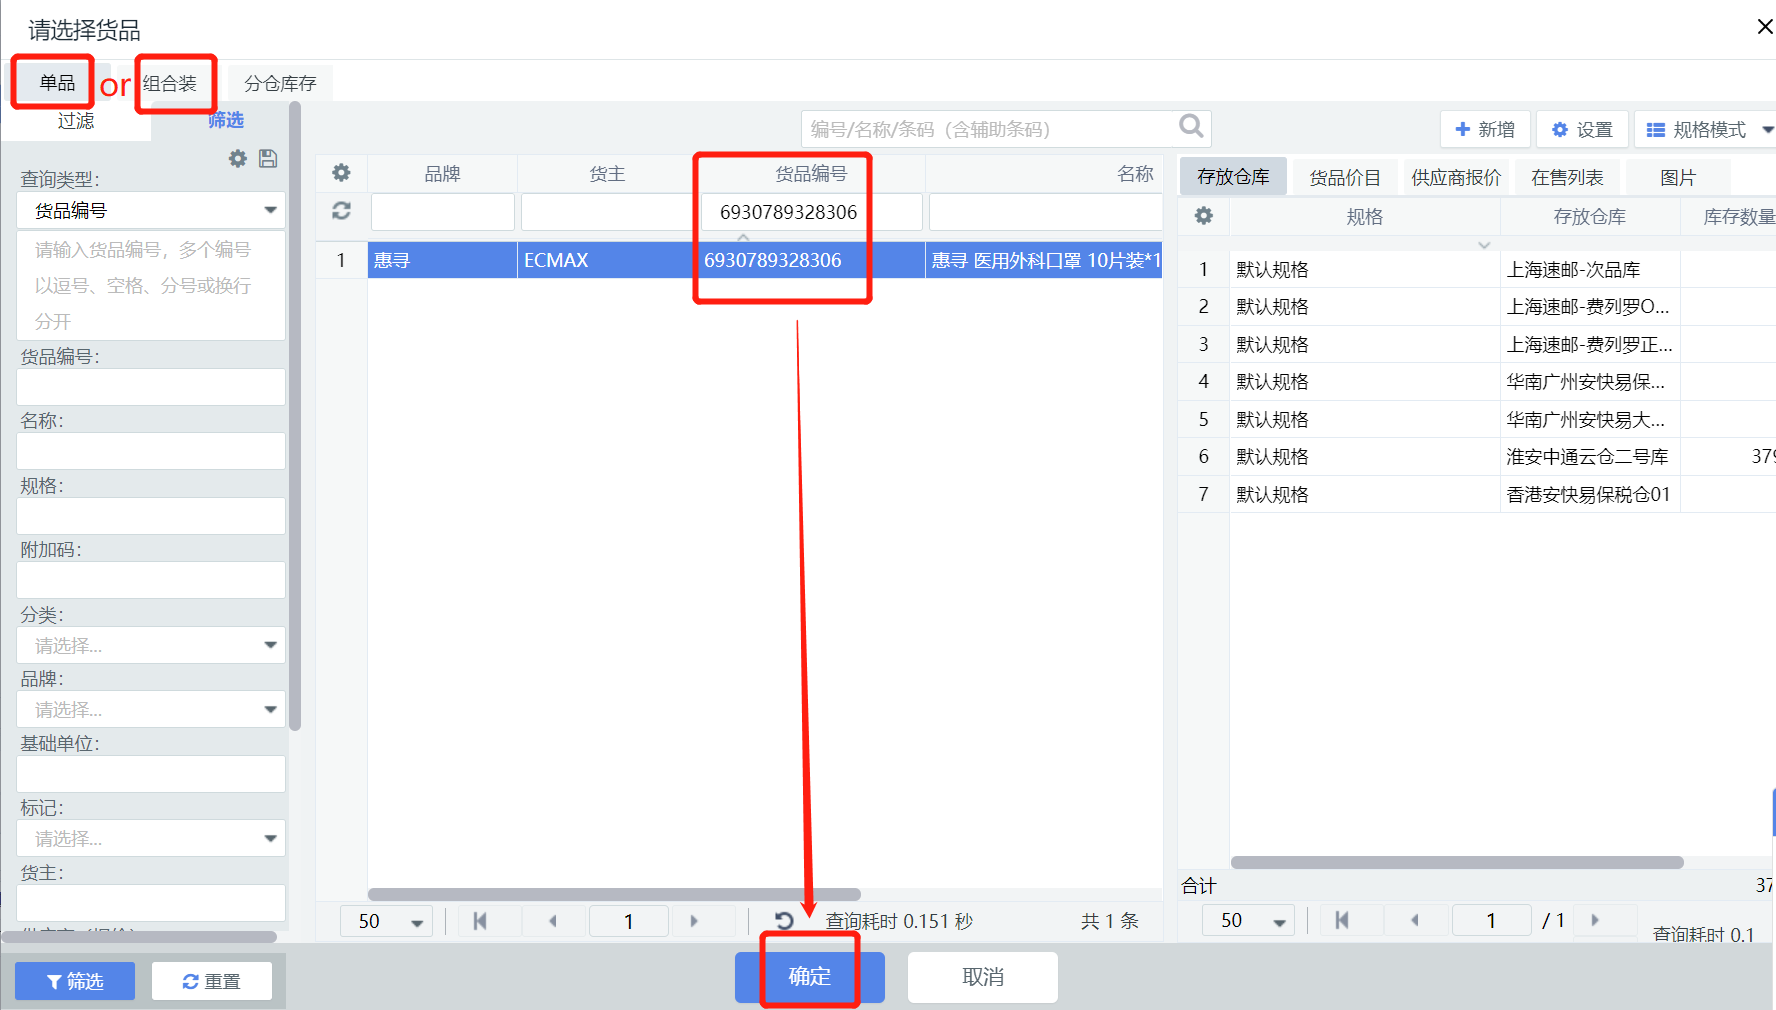Open goods table column gear icon
1776x1010 pixels.
point(342,173)
